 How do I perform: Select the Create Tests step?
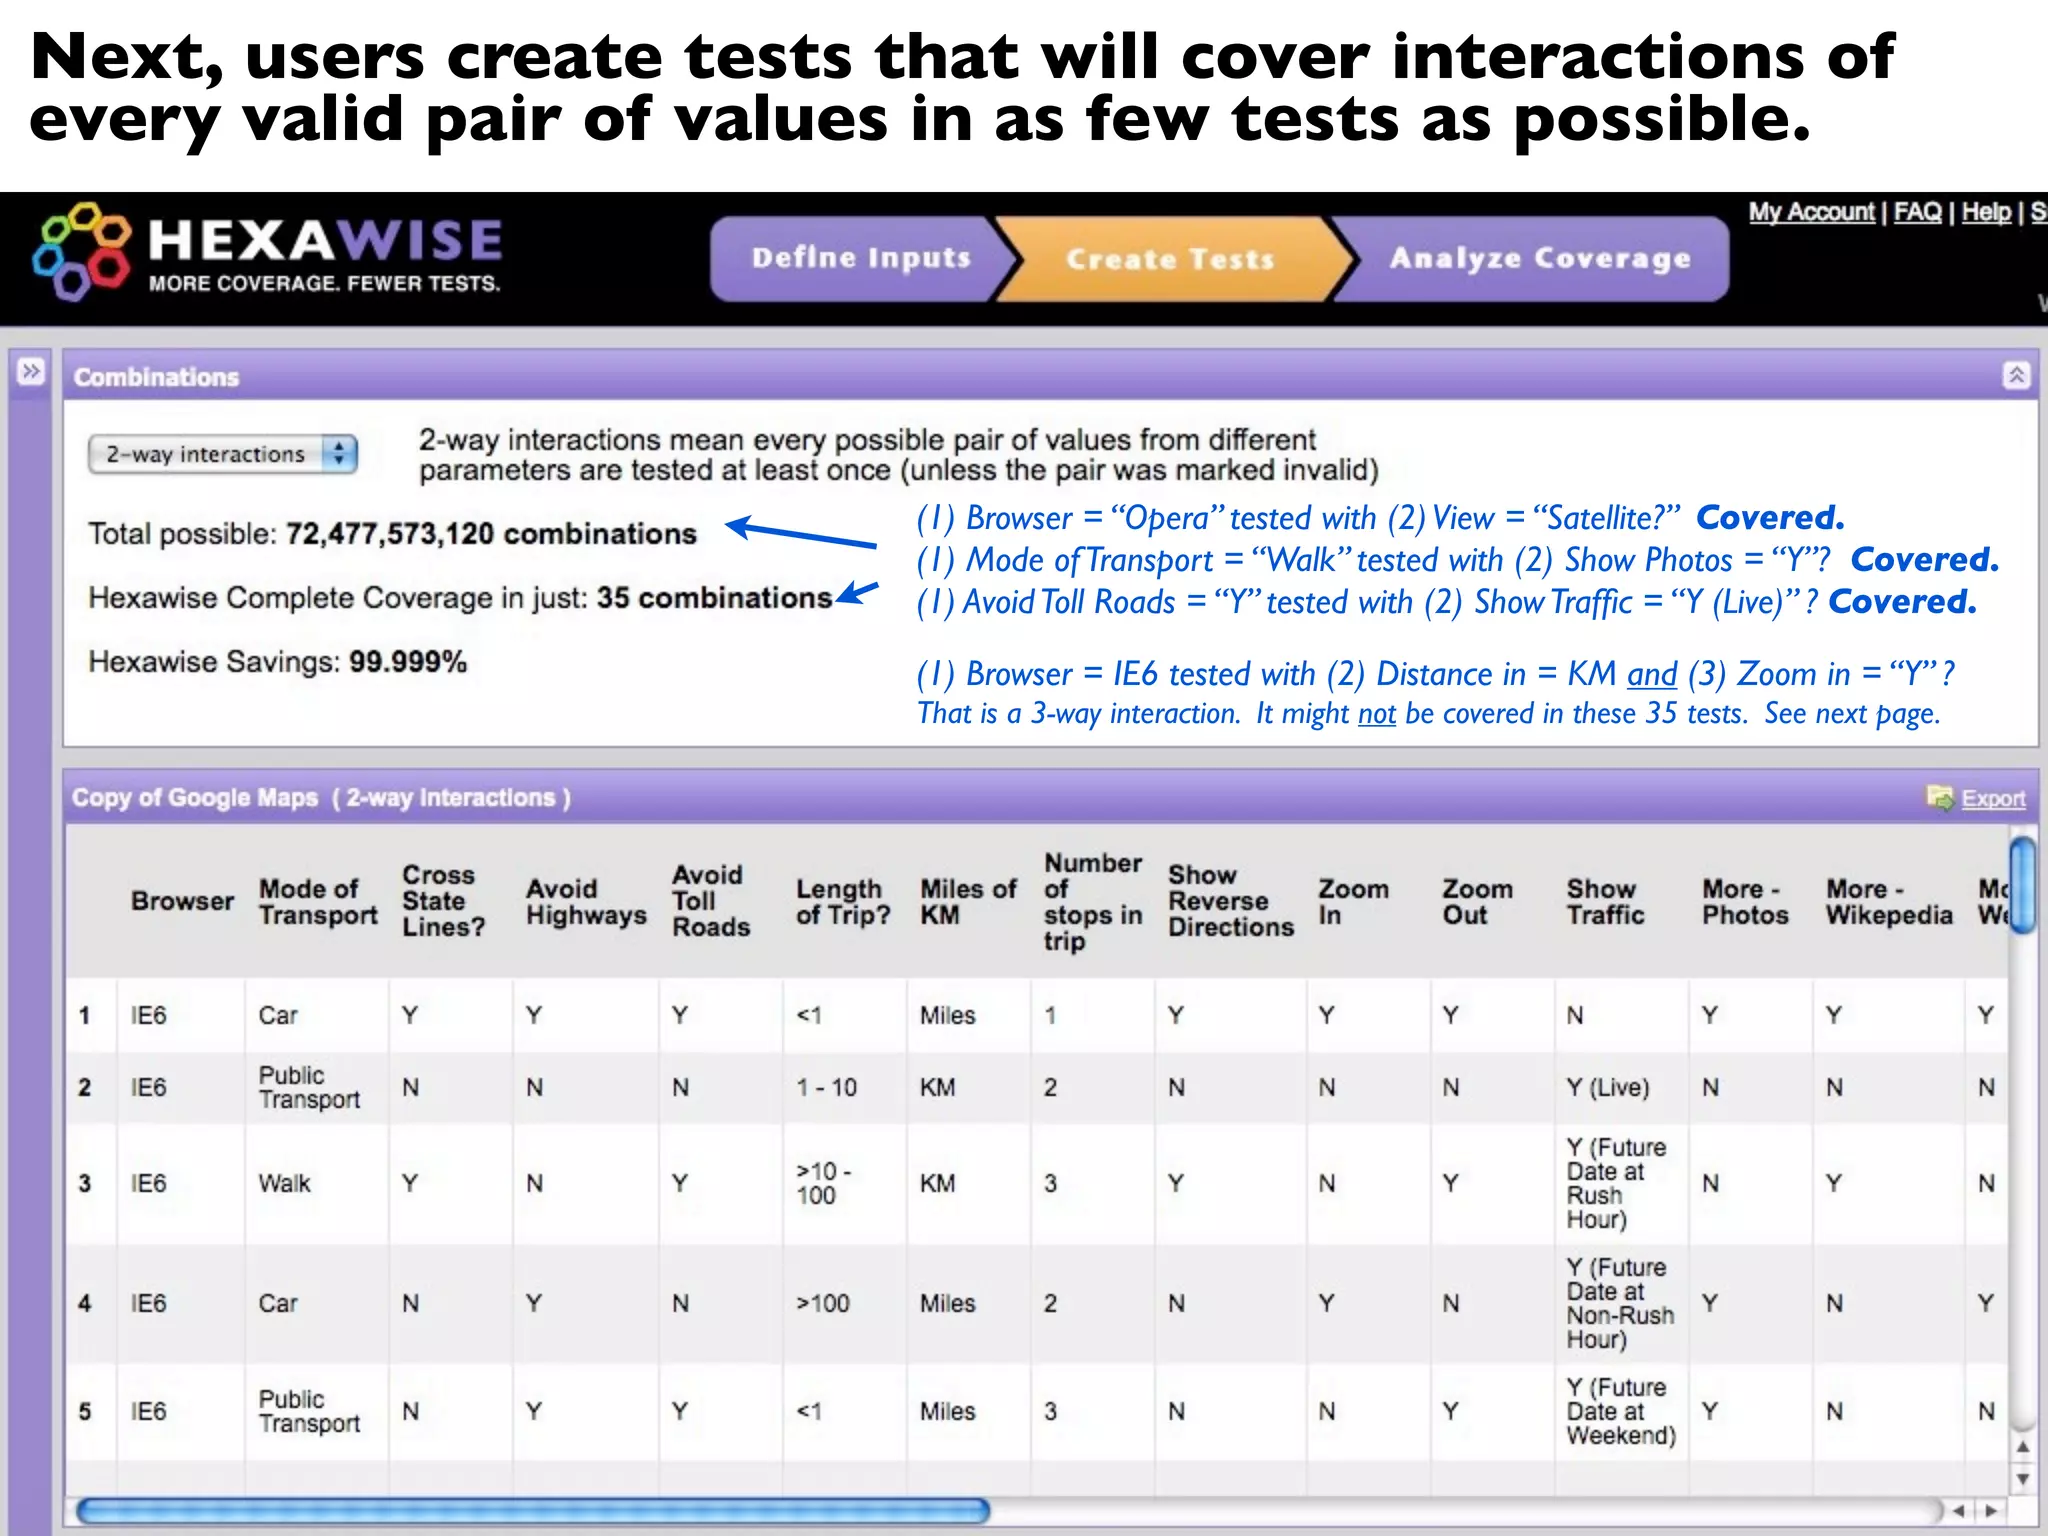click(x=1171, y=259)
